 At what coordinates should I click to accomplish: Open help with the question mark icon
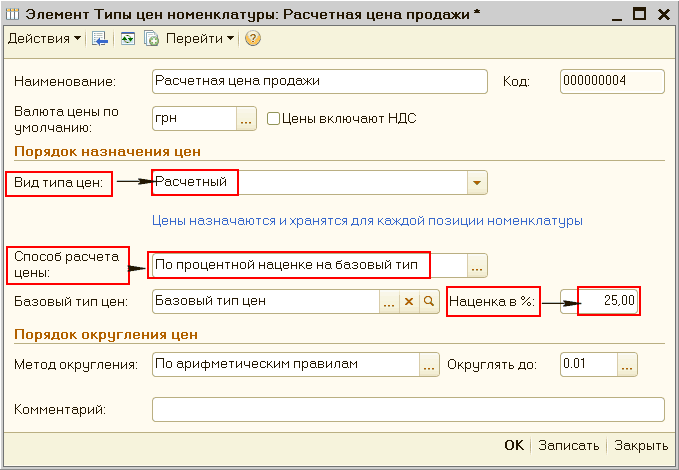252,39
